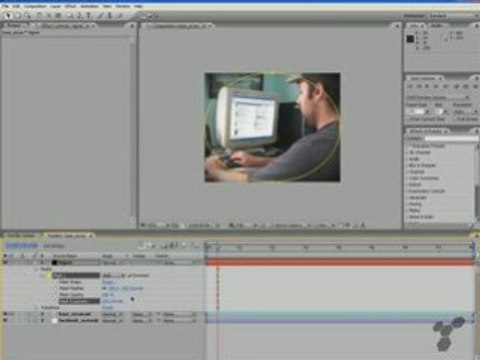
Task: Open the Effect menu
Action: [x=71, y=6]
